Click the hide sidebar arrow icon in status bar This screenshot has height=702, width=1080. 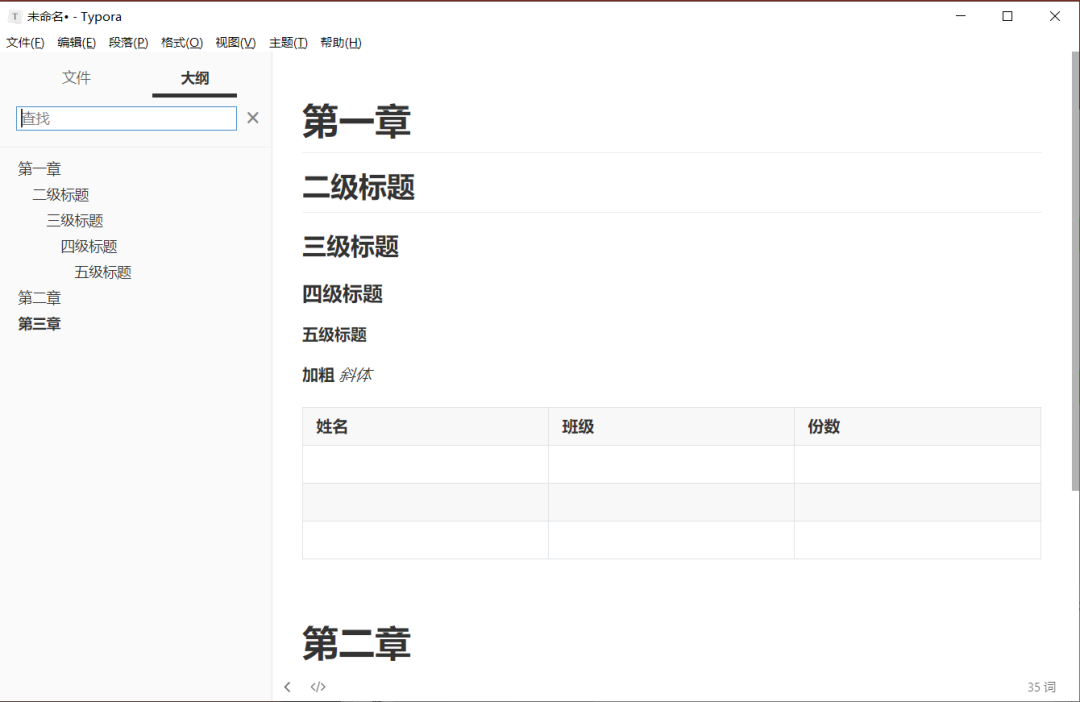288,687
